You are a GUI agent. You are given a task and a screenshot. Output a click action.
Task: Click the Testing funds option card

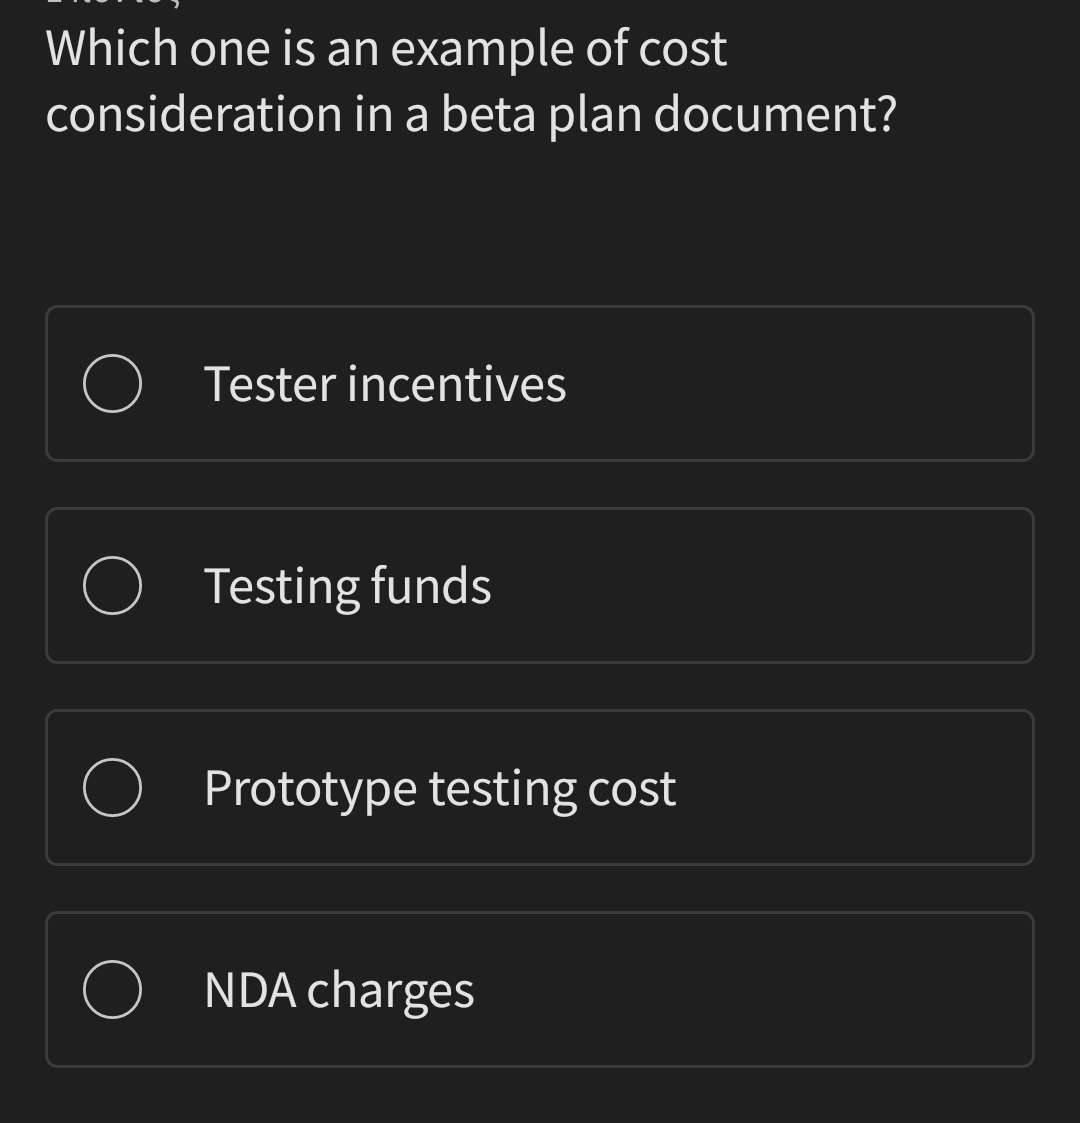coord(540,585)
